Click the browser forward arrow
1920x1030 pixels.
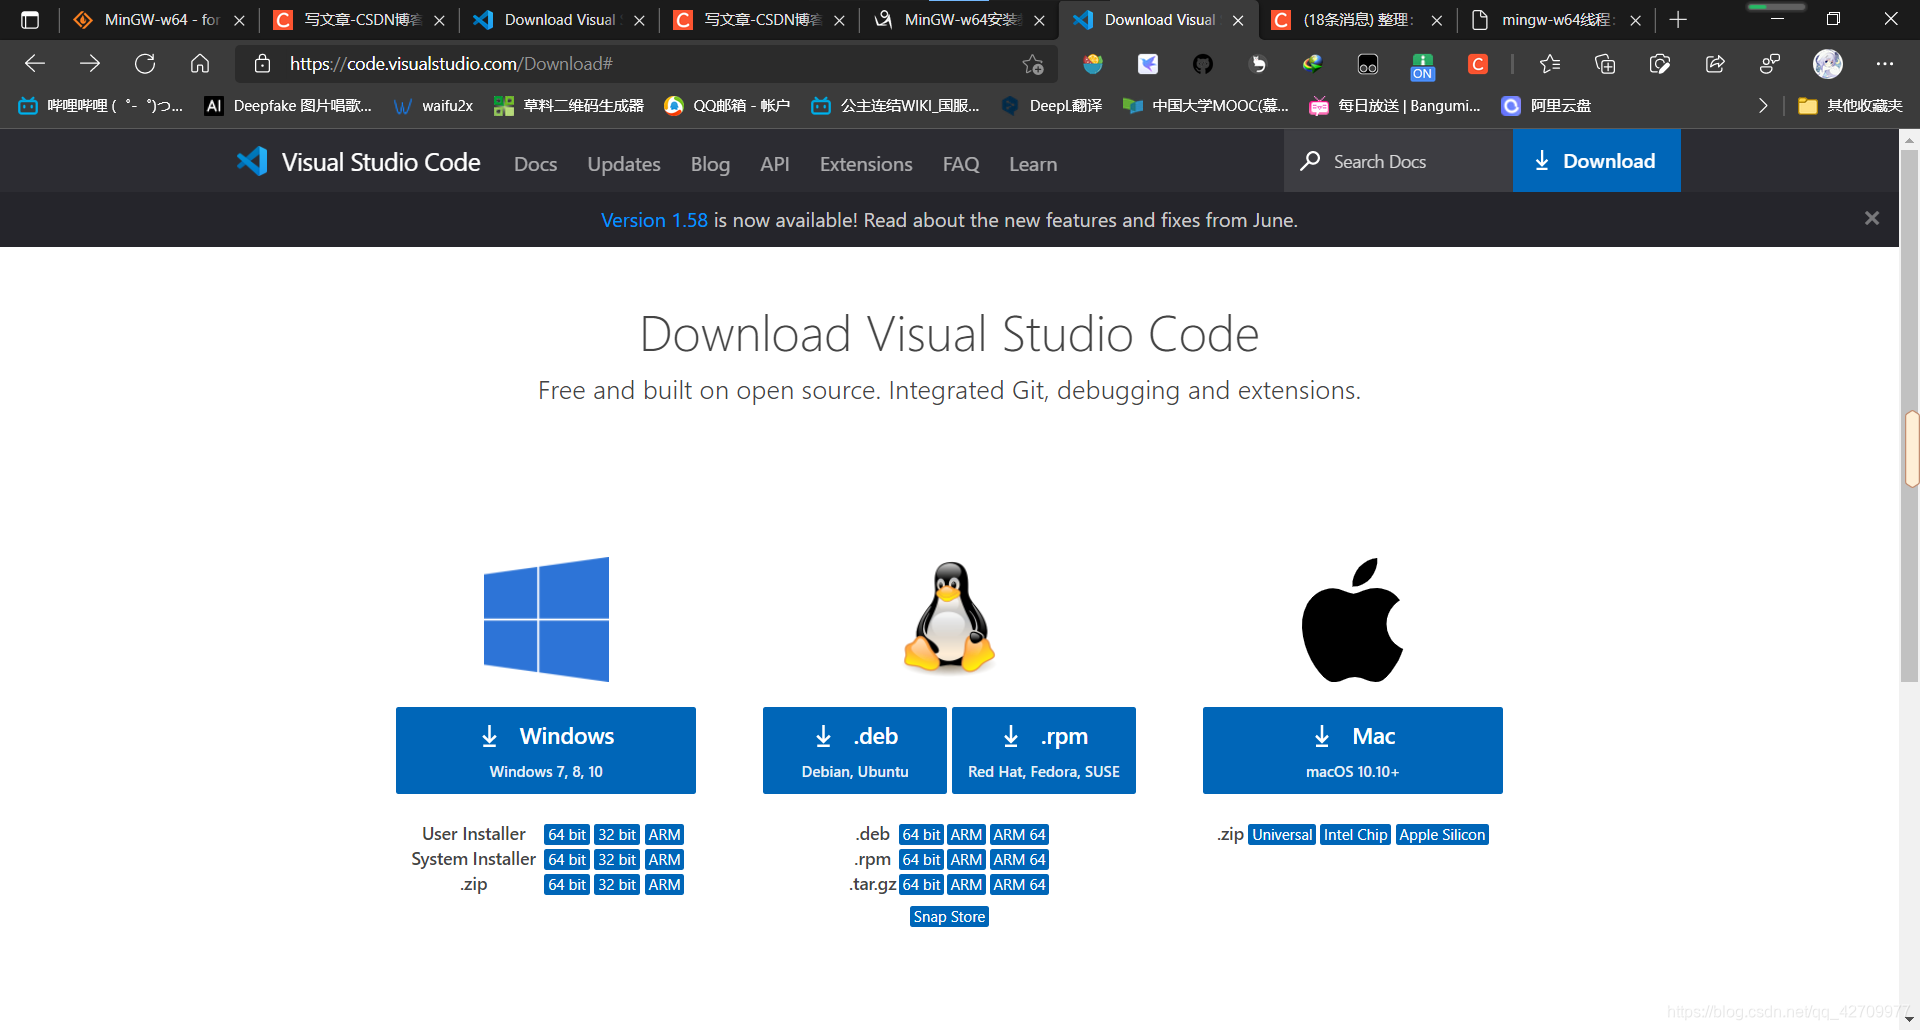(90, 64)
